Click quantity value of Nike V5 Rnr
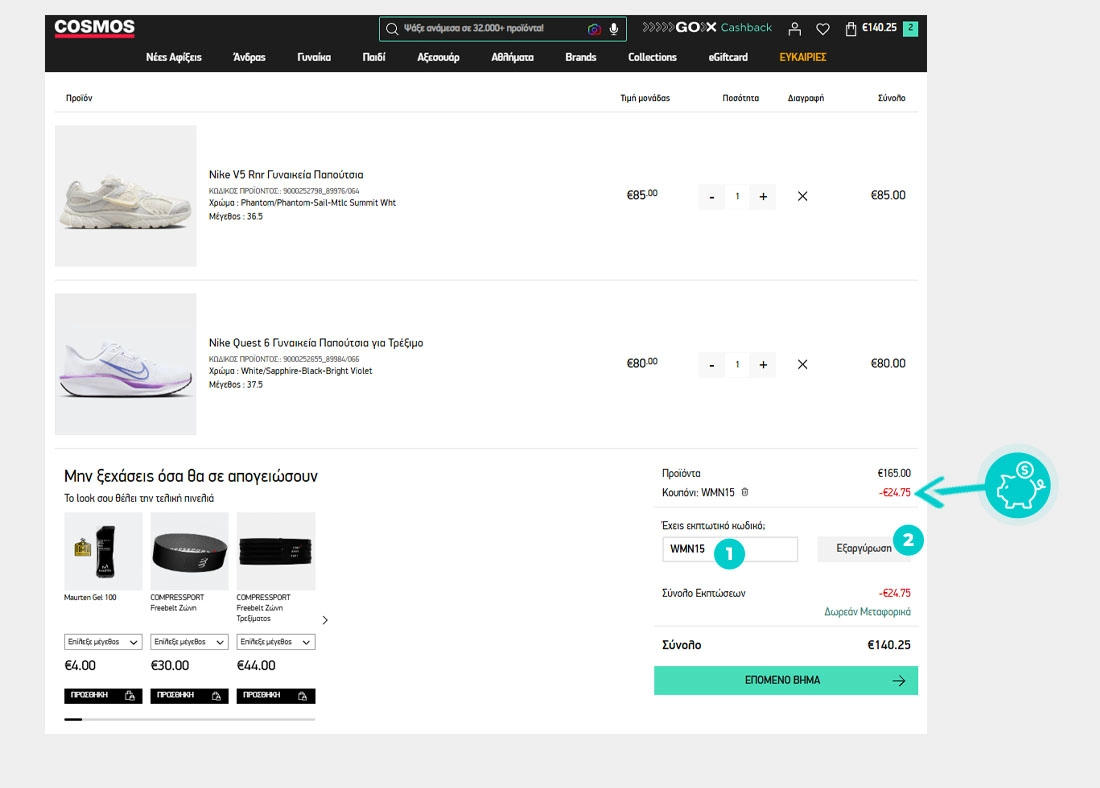 click(737, 196)
